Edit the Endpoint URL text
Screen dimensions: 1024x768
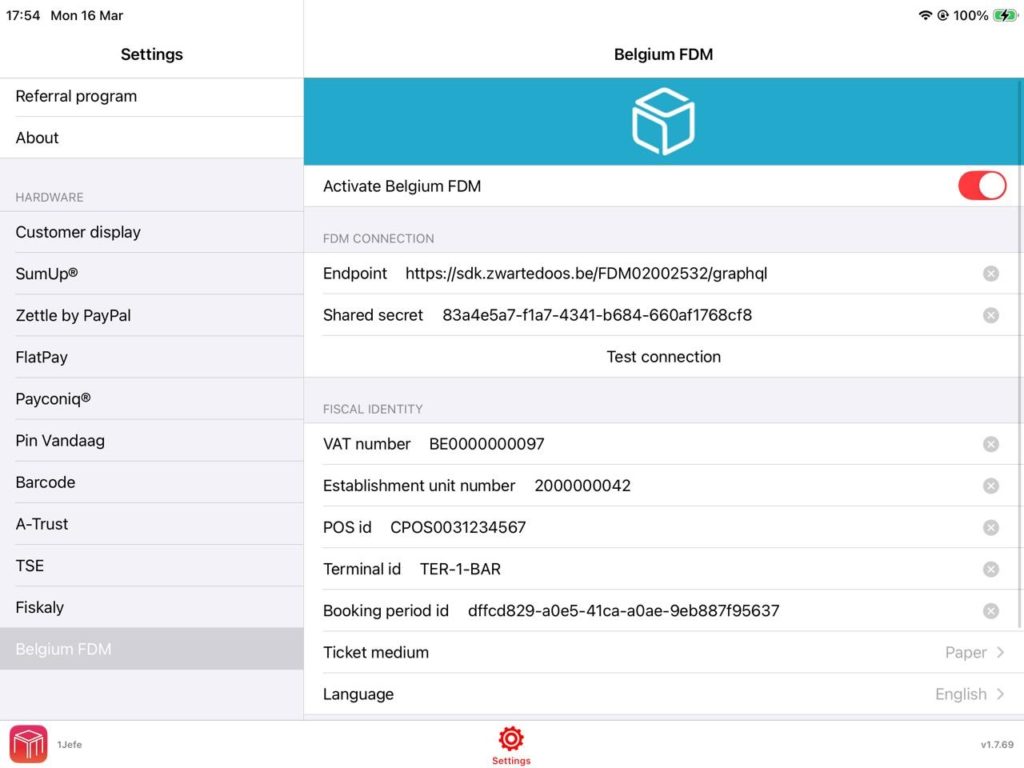(x=586, y=273)
